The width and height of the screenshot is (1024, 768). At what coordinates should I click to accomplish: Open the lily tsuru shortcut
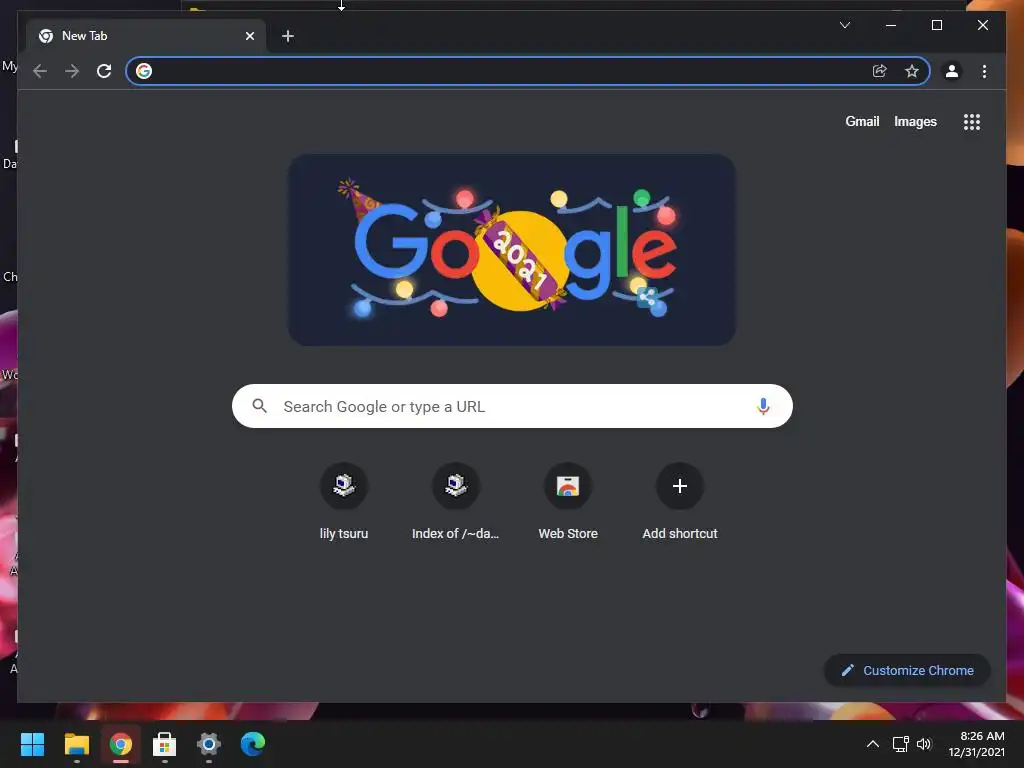(344, 503)
